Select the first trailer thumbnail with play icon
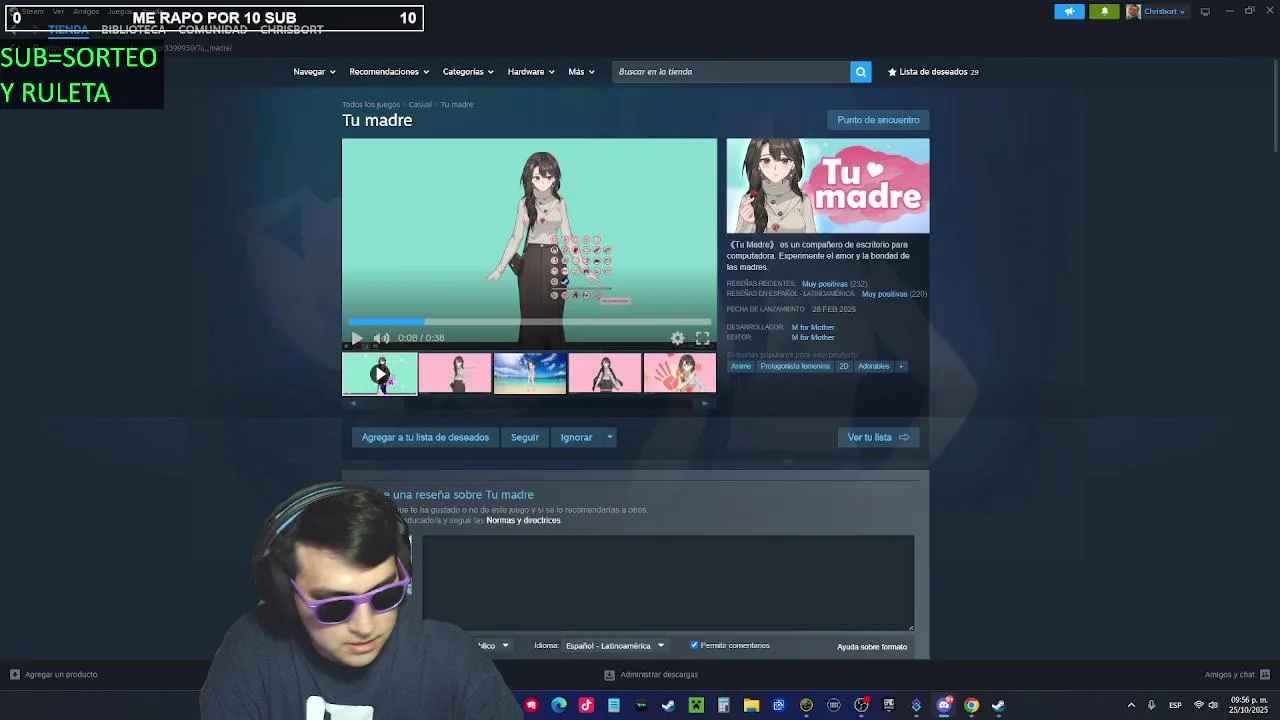 coord(379,373)
